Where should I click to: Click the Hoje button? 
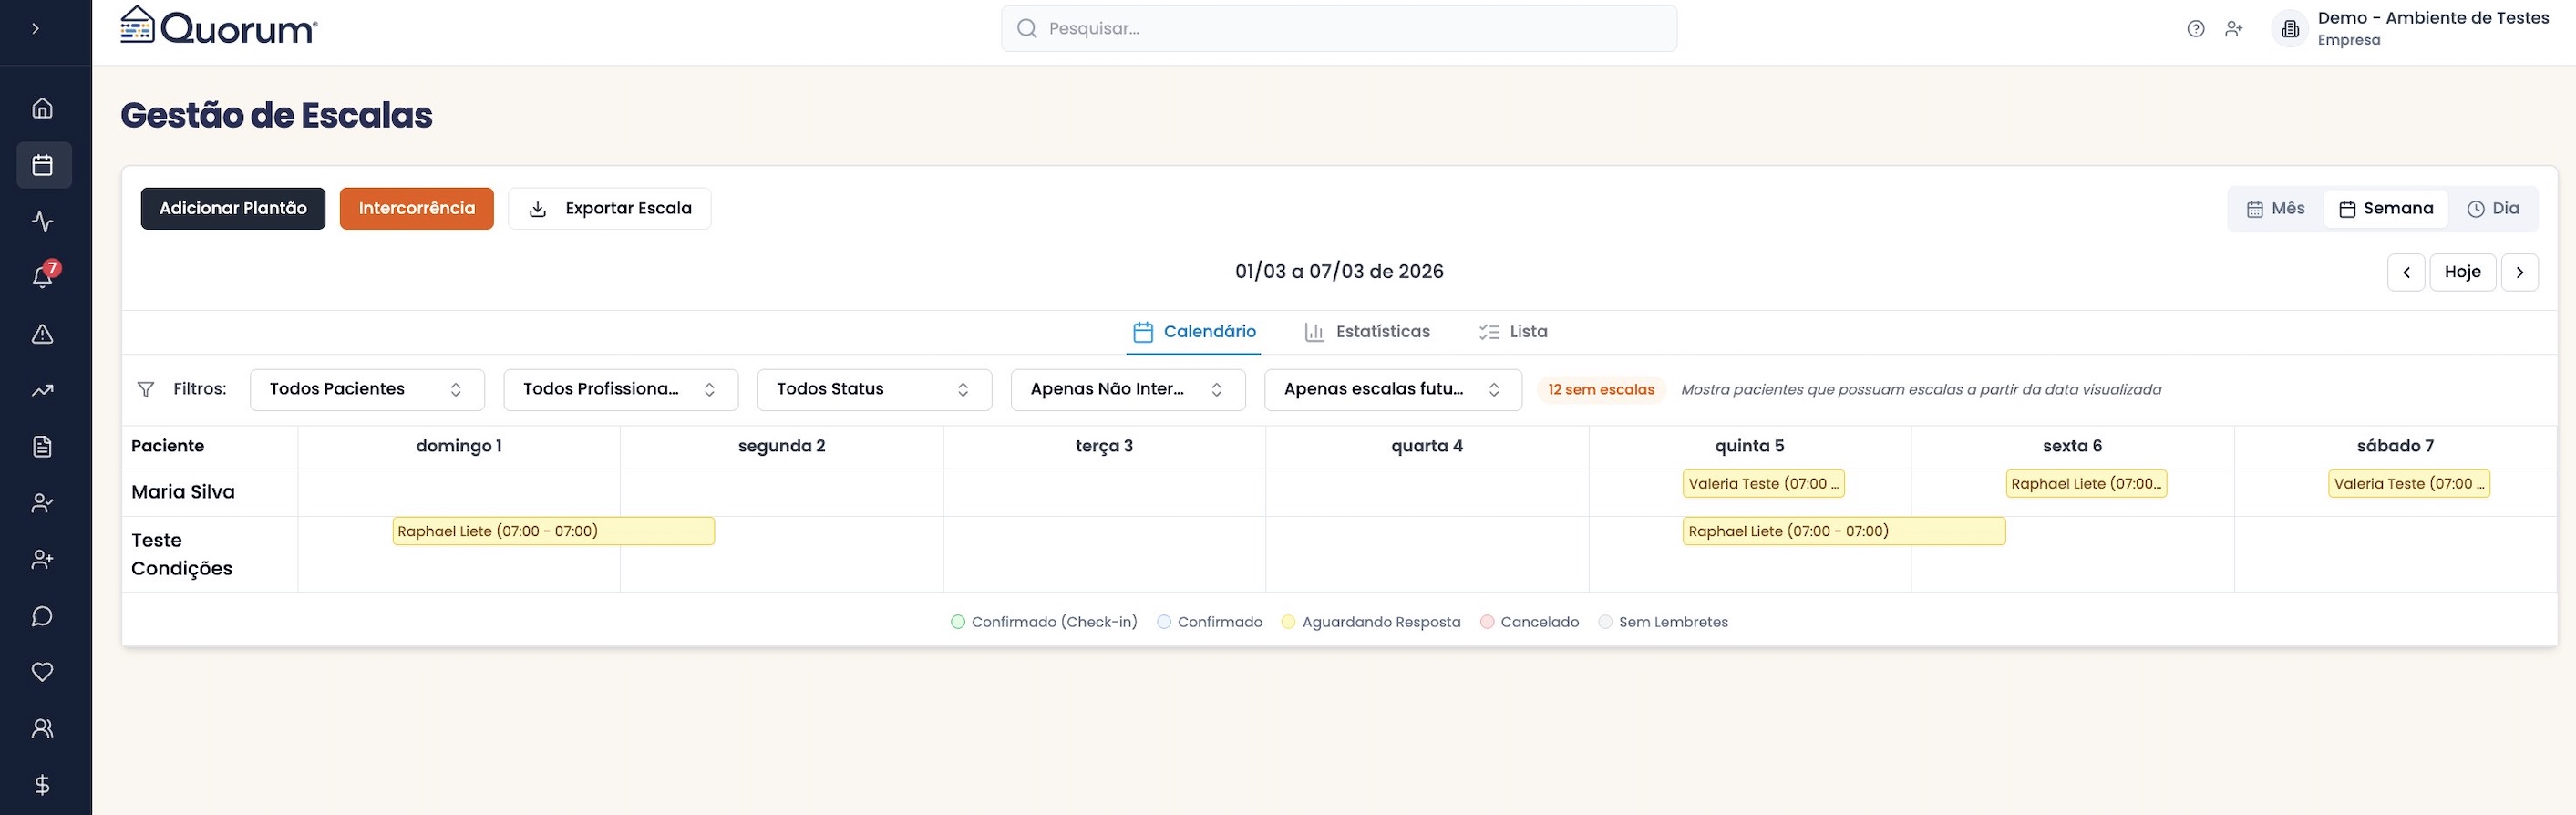click(x=2462, y=272)
